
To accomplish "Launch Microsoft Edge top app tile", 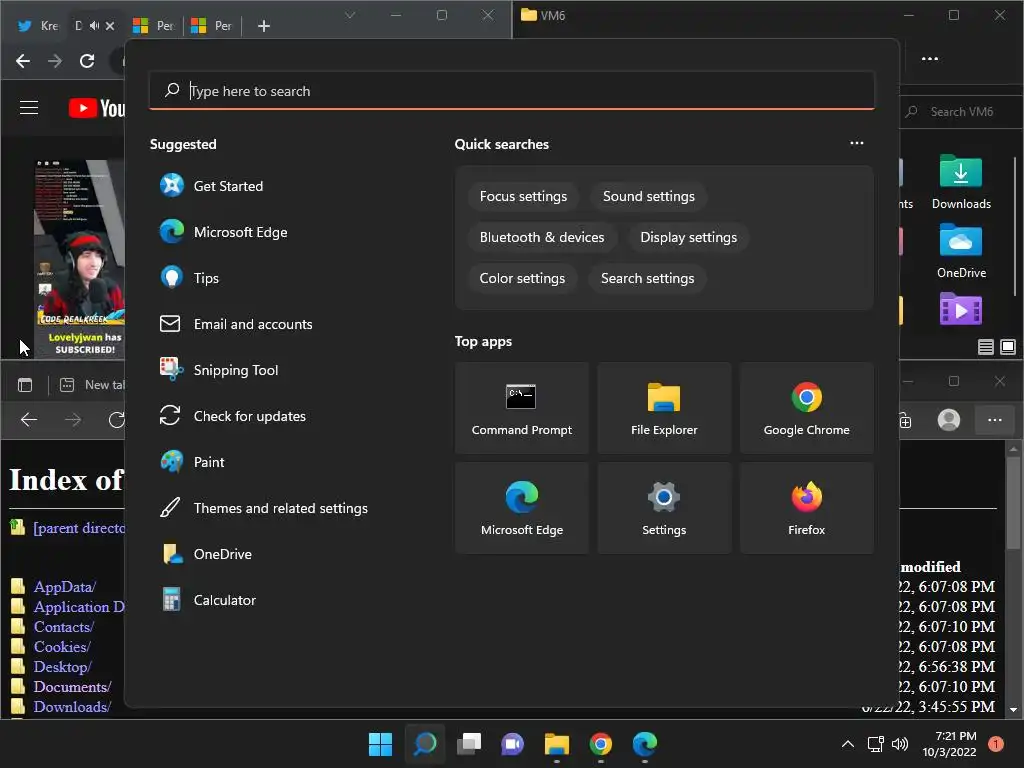I will tap(521, 508).
